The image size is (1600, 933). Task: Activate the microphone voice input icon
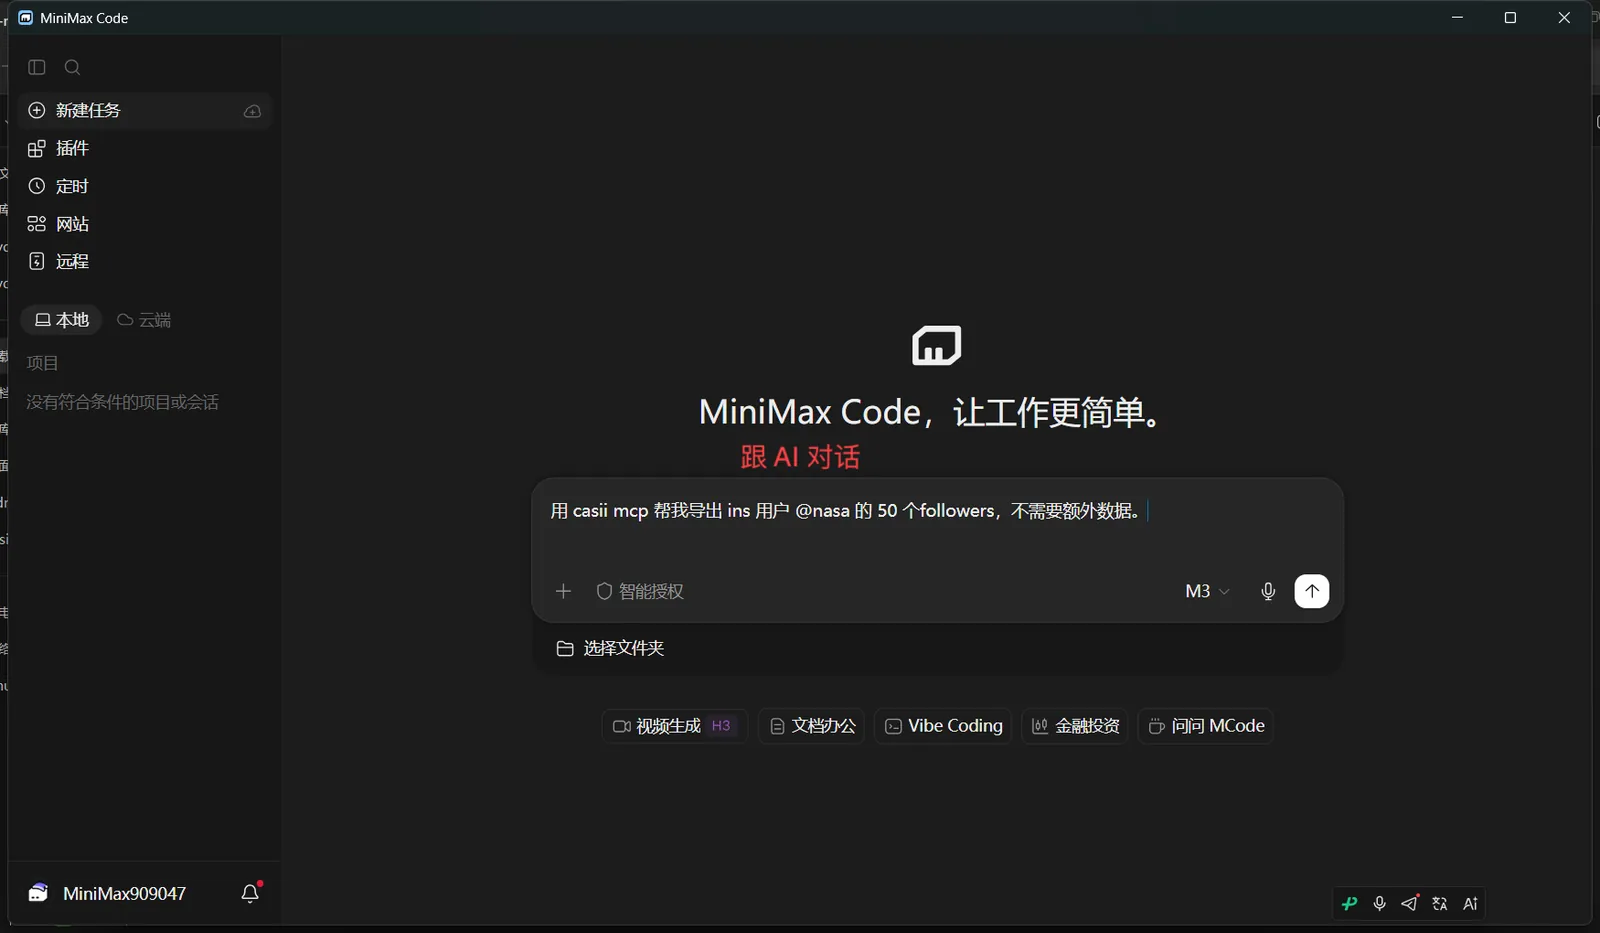click(1268, 591)
